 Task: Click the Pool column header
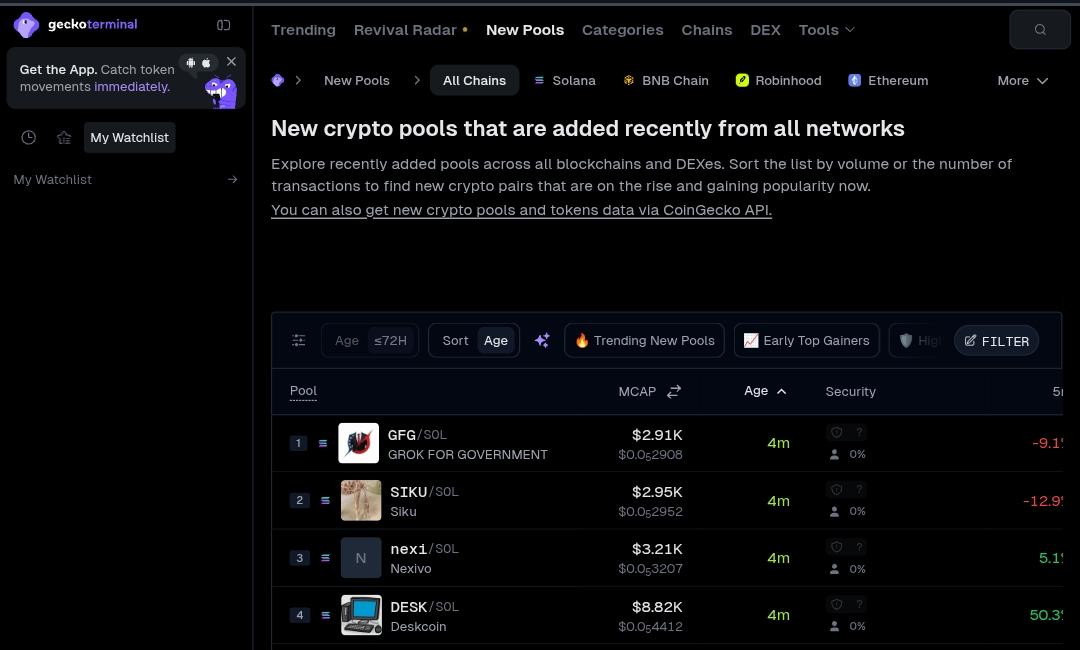(x=303, y=391)
